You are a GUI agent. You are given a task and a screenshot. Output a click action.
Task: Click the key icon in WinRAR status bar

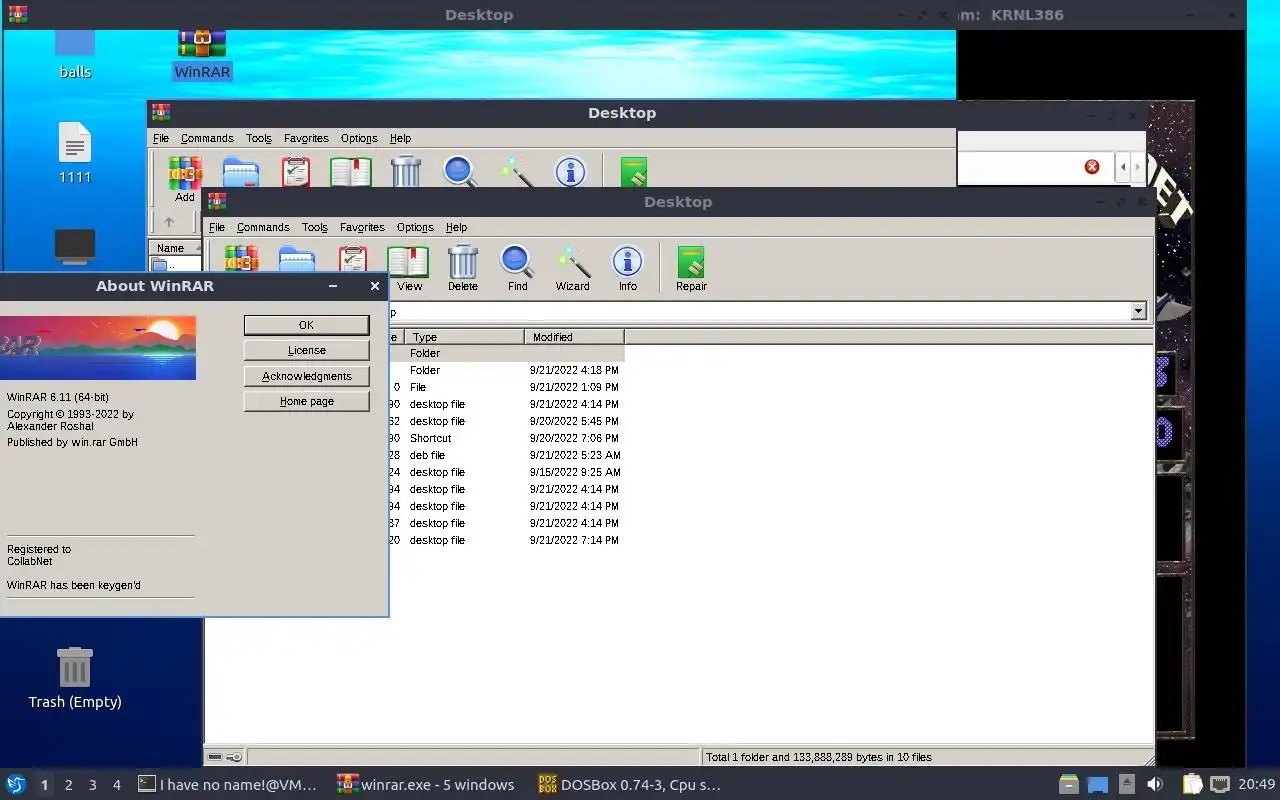233,757
